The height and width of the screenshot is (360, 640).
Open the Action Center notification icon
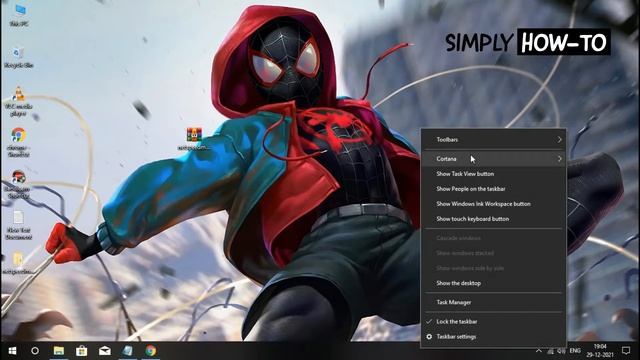(626, 351)
